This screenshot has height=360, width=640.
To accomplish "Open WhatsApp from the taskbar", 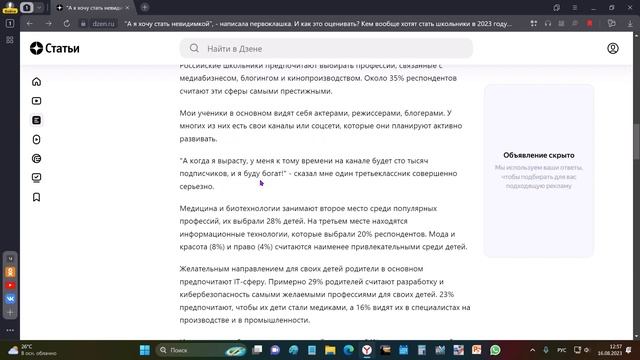I will pos(495,350).
